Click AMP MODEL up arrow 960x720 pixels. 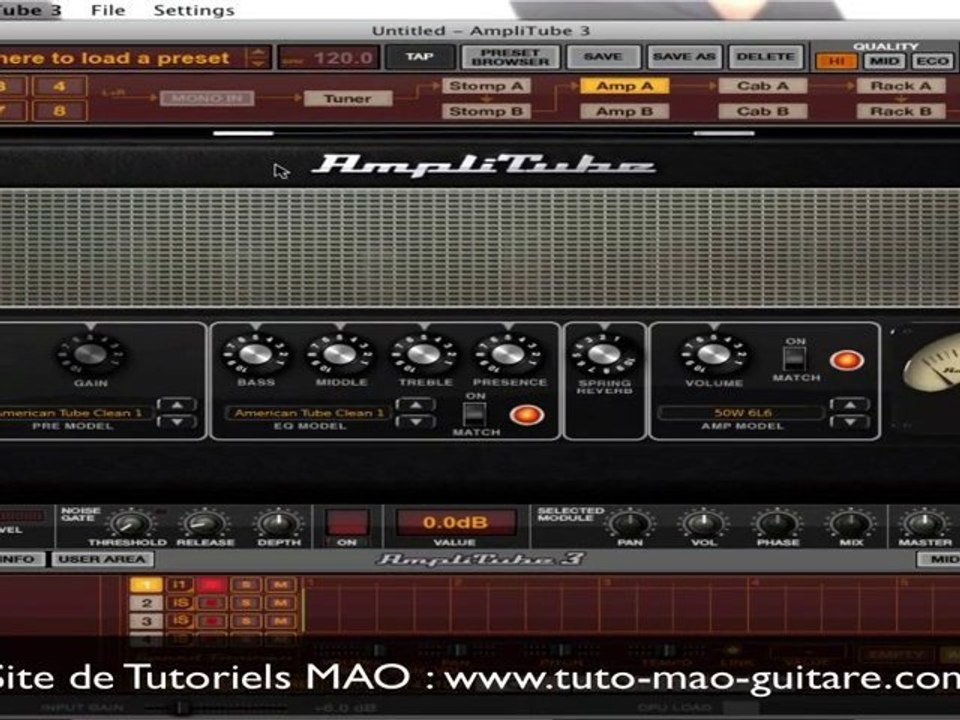pos(850,405)
